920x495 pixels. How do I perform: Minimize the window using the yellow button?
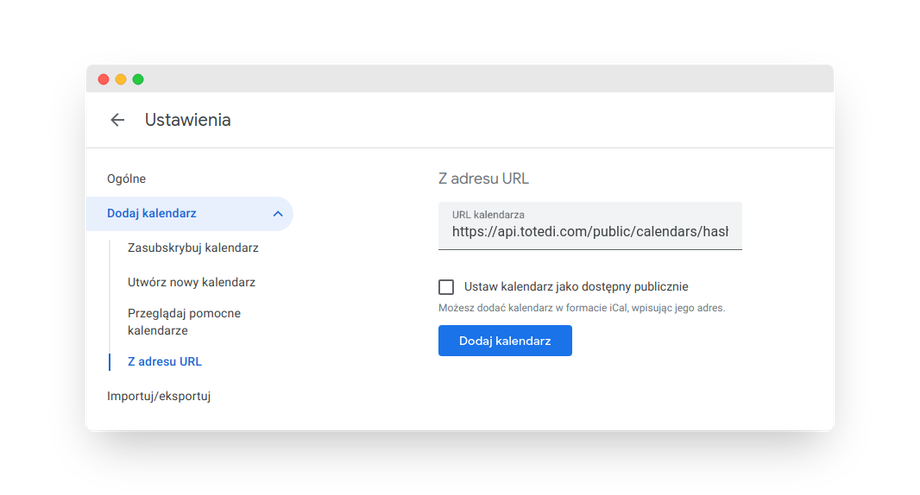click(x=121, y=79)
